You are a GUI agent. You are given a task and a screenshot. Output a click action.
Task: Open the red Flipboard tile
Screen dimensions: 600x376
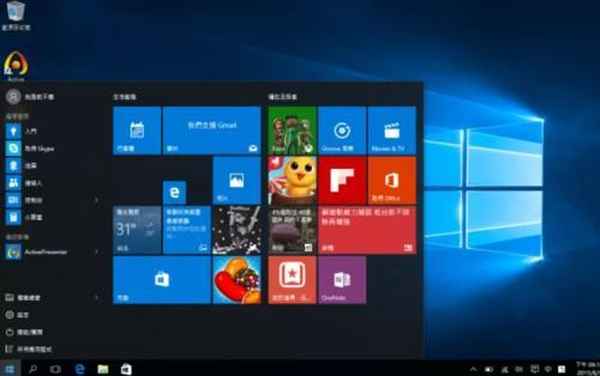[x=342, y=181]
